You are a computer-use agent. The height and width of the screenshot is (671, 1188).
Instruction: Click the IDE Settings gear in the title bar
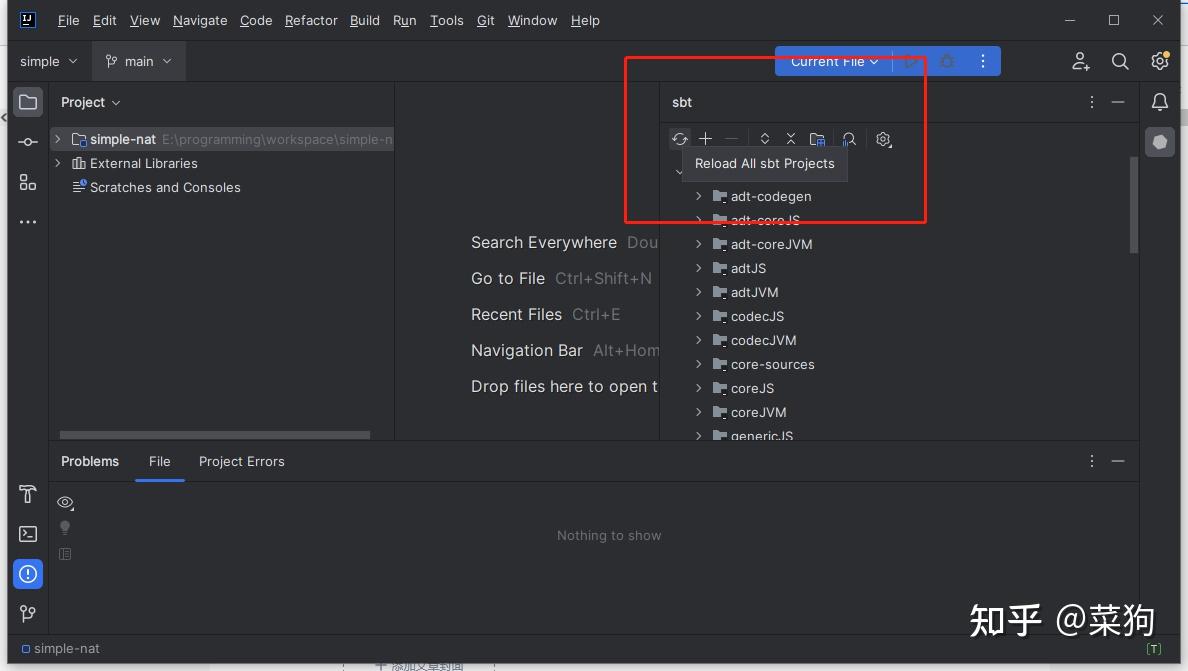(1159, 61)
